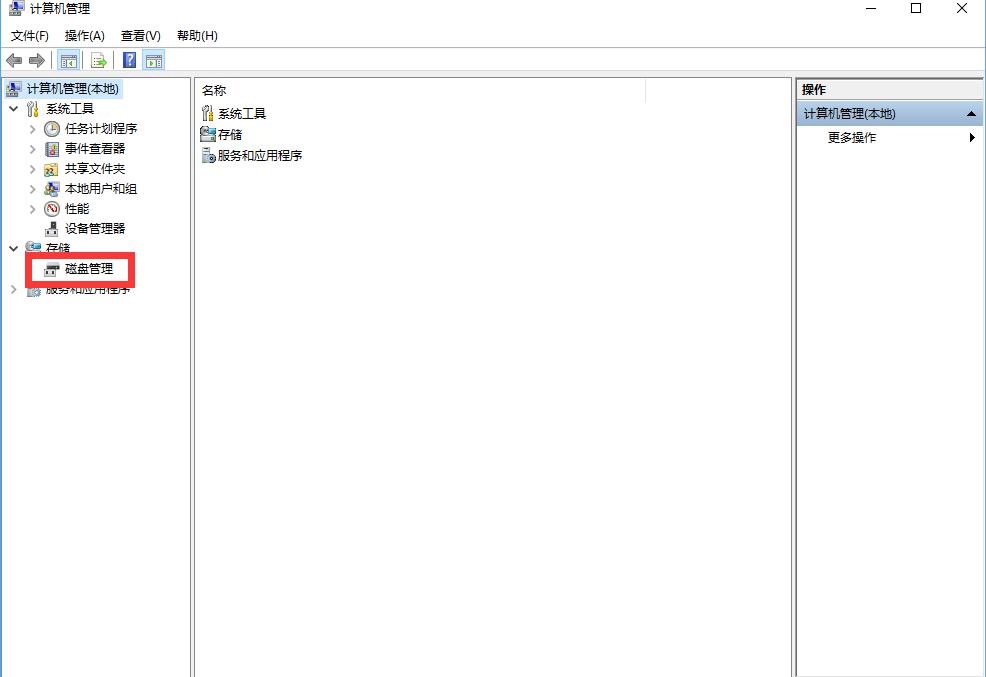Select 任务计划程序 label in the tree
986x677 pixels.
[x=101, y=129]
